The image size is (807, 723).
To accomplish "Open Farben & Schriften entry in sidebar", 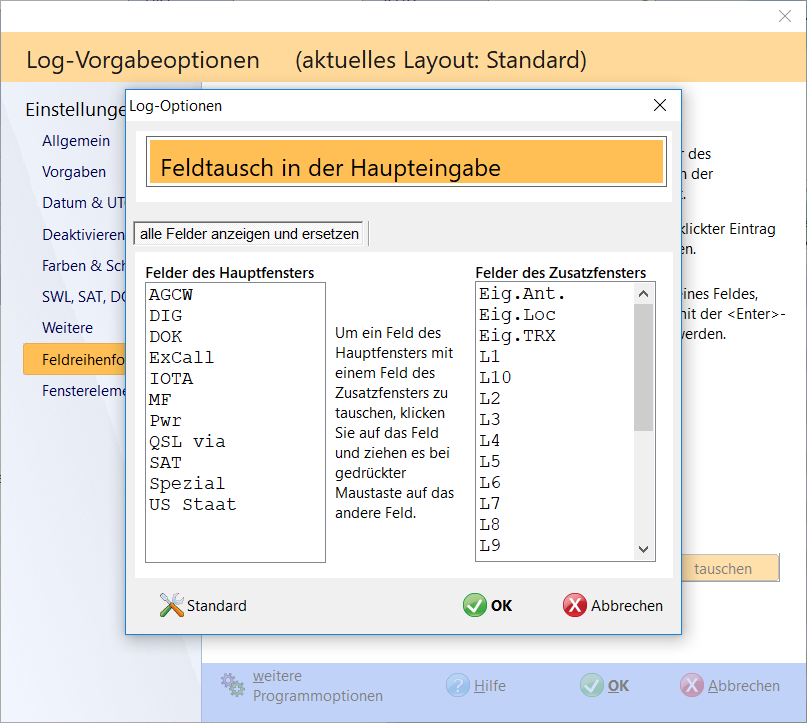I will 83,266.
